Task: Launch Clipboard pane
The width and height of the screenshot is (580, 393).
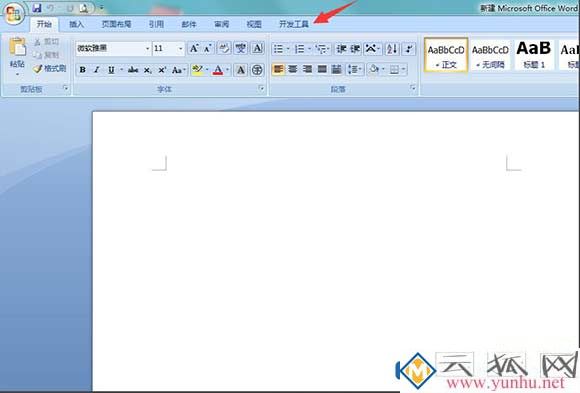Action: click(x=66, y=88)
